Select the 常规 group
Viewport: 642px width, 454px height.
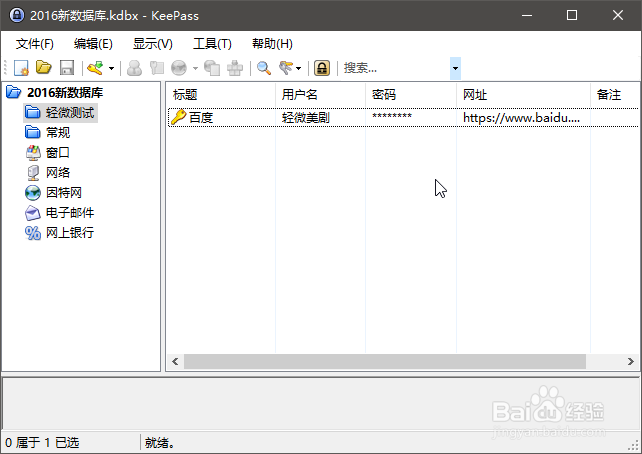(x=58, y=132)
